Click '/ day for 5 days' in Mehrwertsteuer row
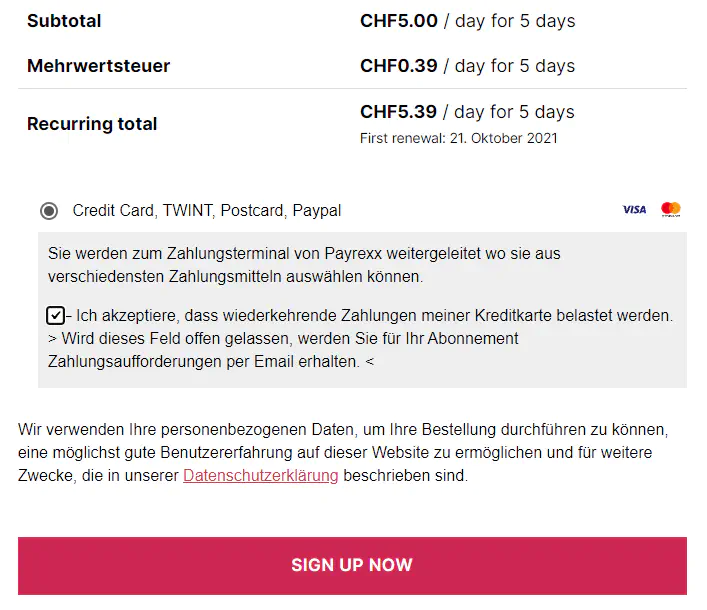 click(509, 66)
